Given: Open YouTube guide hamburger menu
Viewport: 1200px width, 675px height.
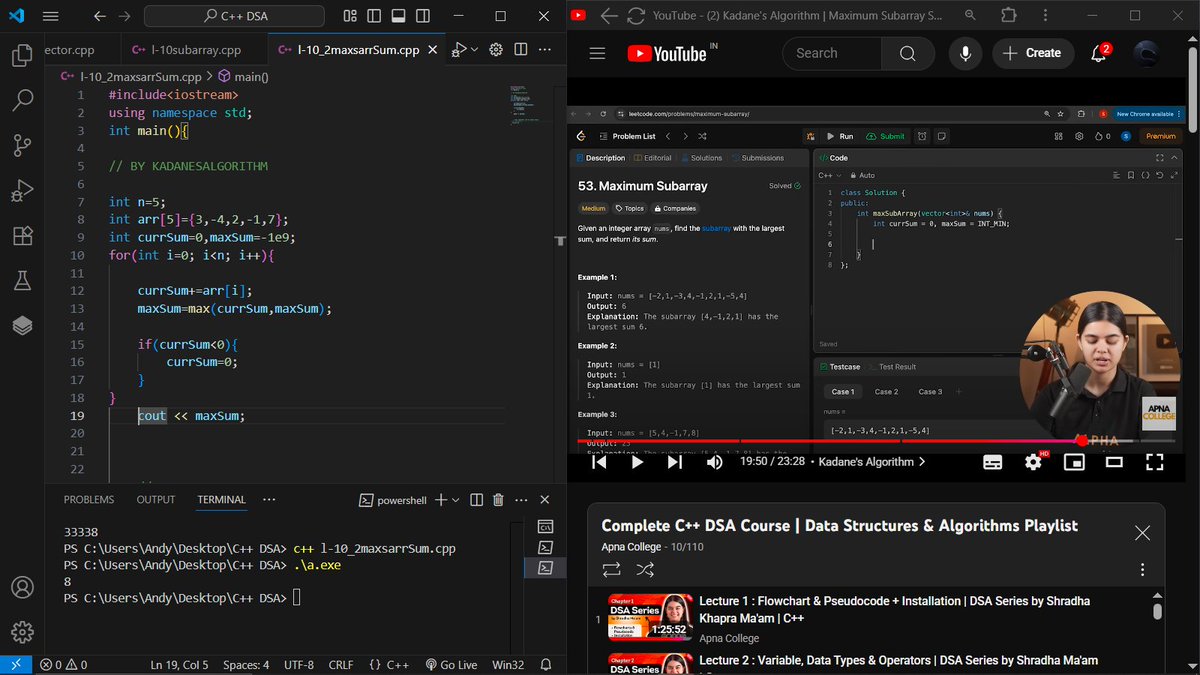Looking at the screenshot, I should 598,53.
